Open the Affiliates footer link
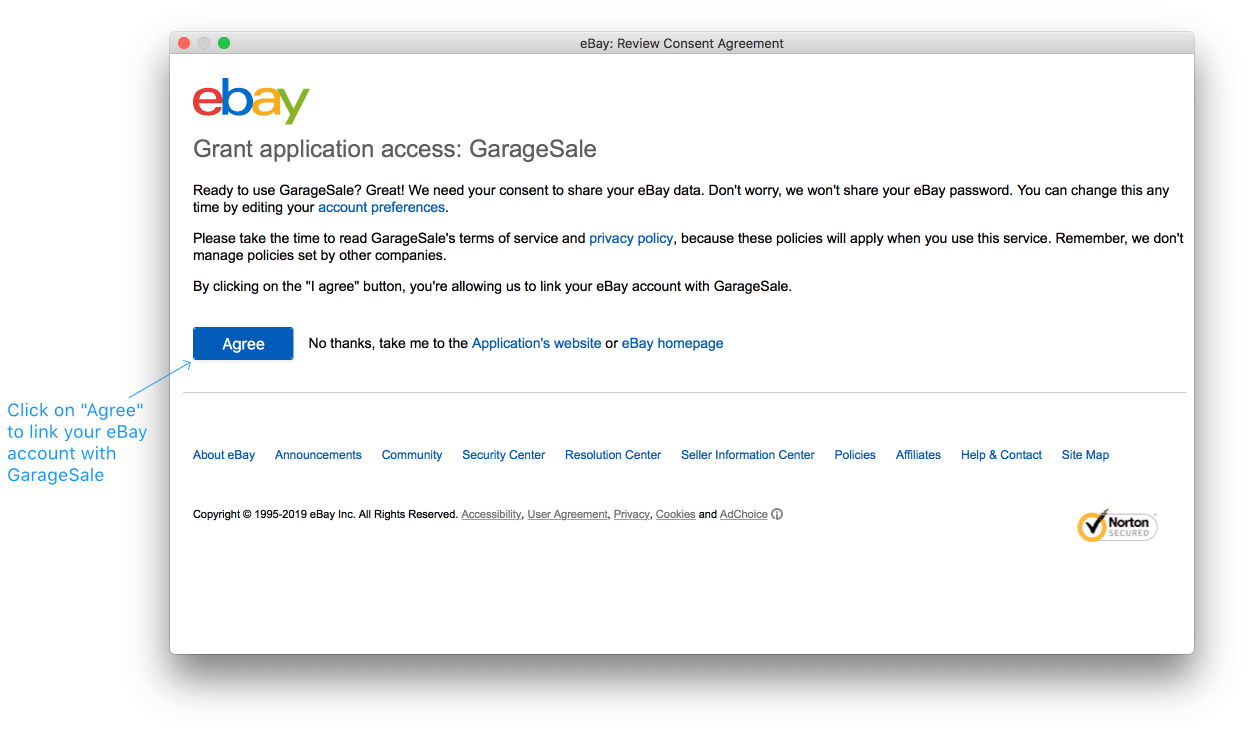This screenshot has height=734, width=1250. click(918, 455)
